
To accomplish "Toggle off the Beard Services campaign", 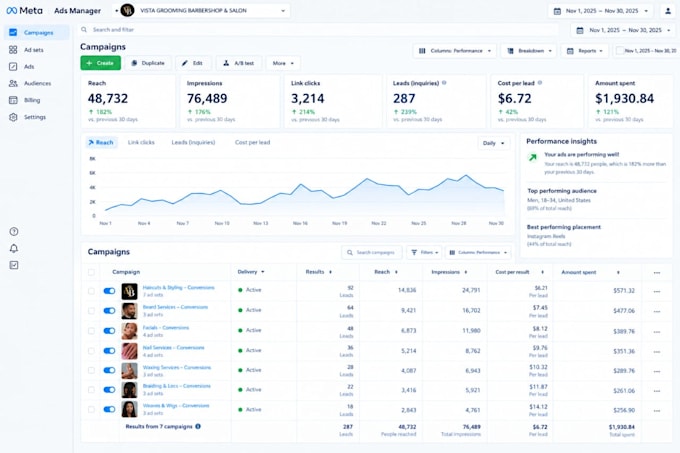I will tap(109, 311).
